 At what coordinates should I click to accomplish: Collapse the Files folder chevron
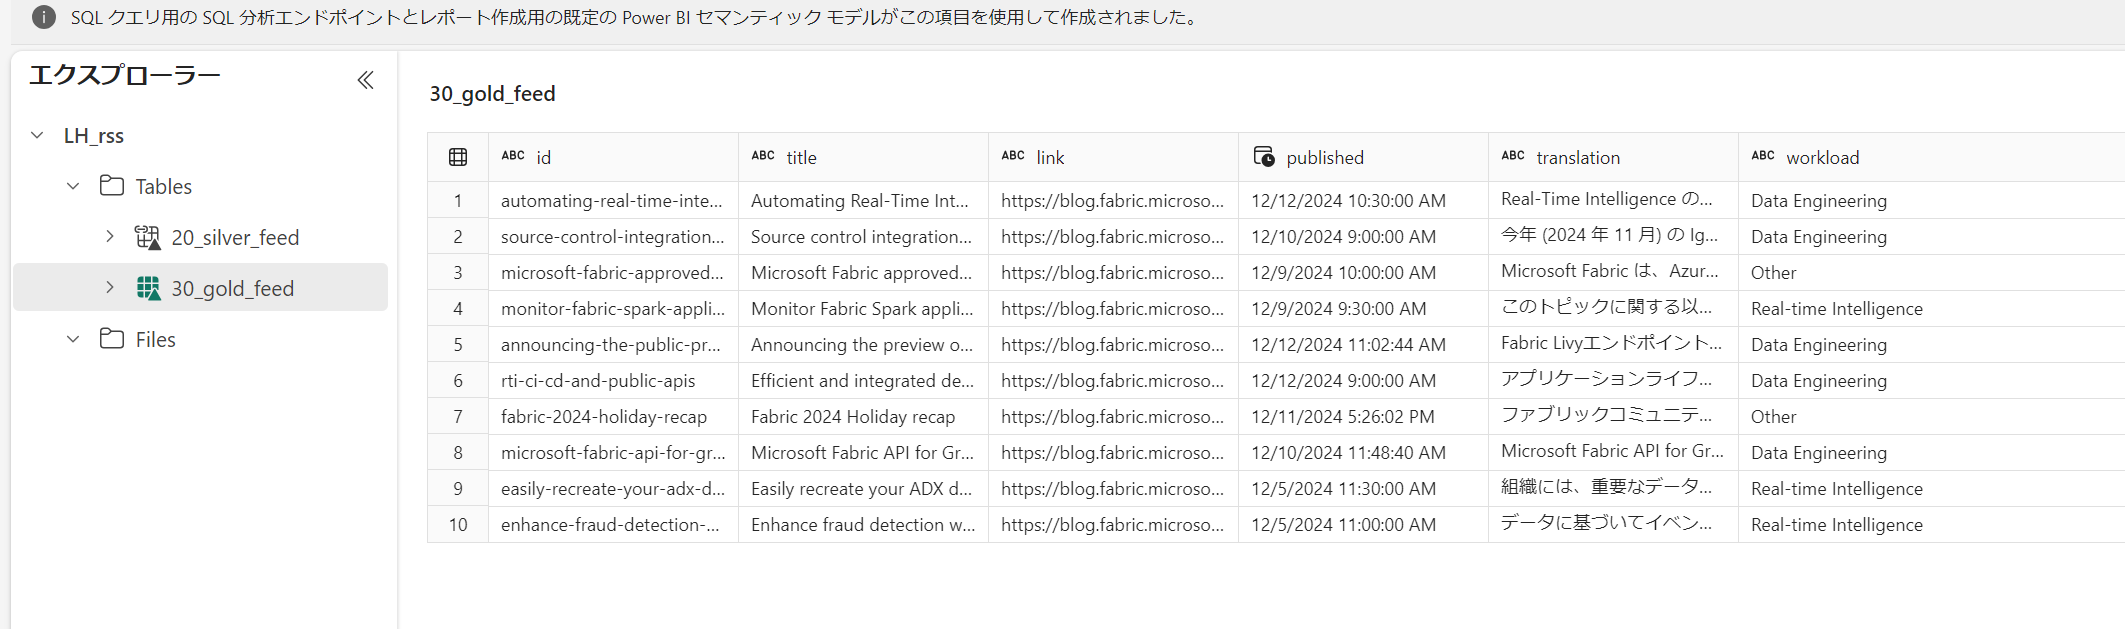click(x=73, y=339)
